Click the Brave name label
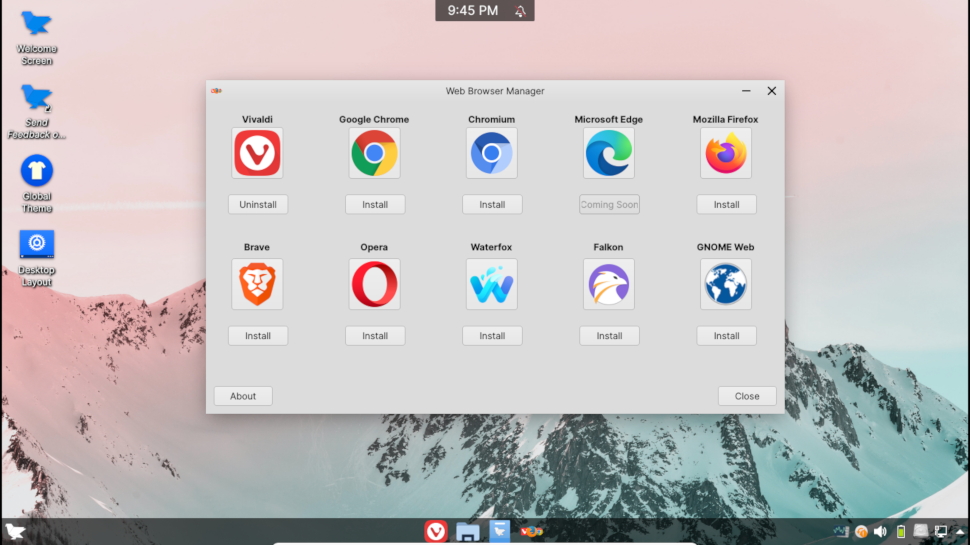This screenshot has width=970, height=545. tap(257, 247)
